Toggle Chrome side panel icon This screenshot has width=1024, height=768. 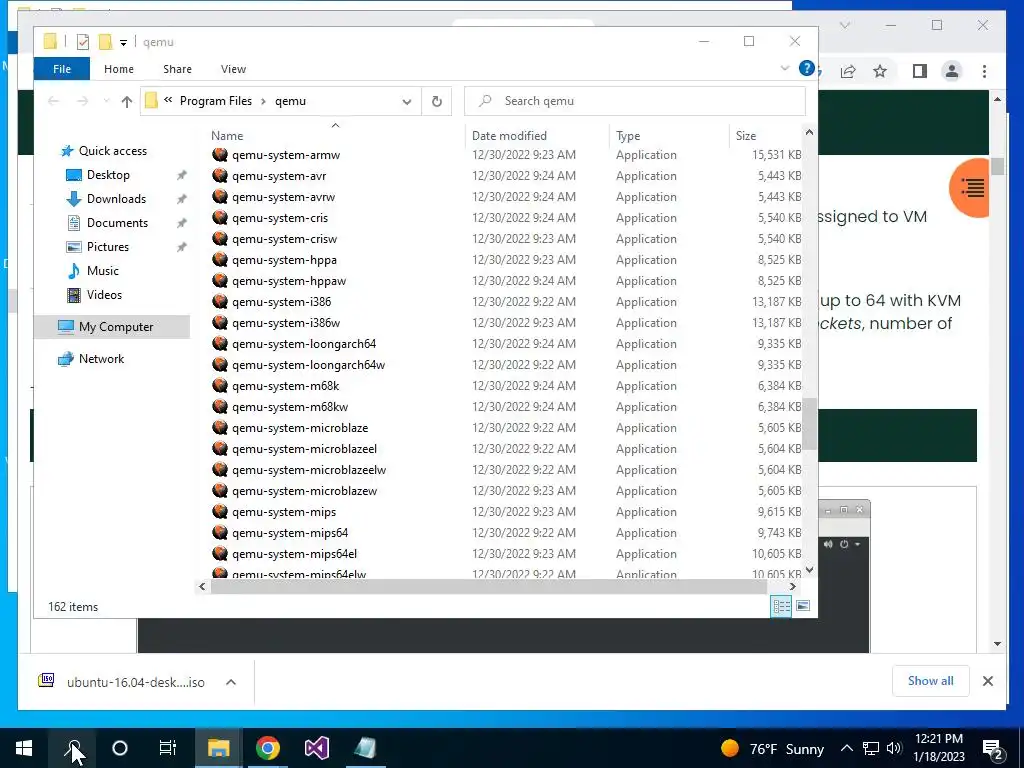click(x=920, y=71)
